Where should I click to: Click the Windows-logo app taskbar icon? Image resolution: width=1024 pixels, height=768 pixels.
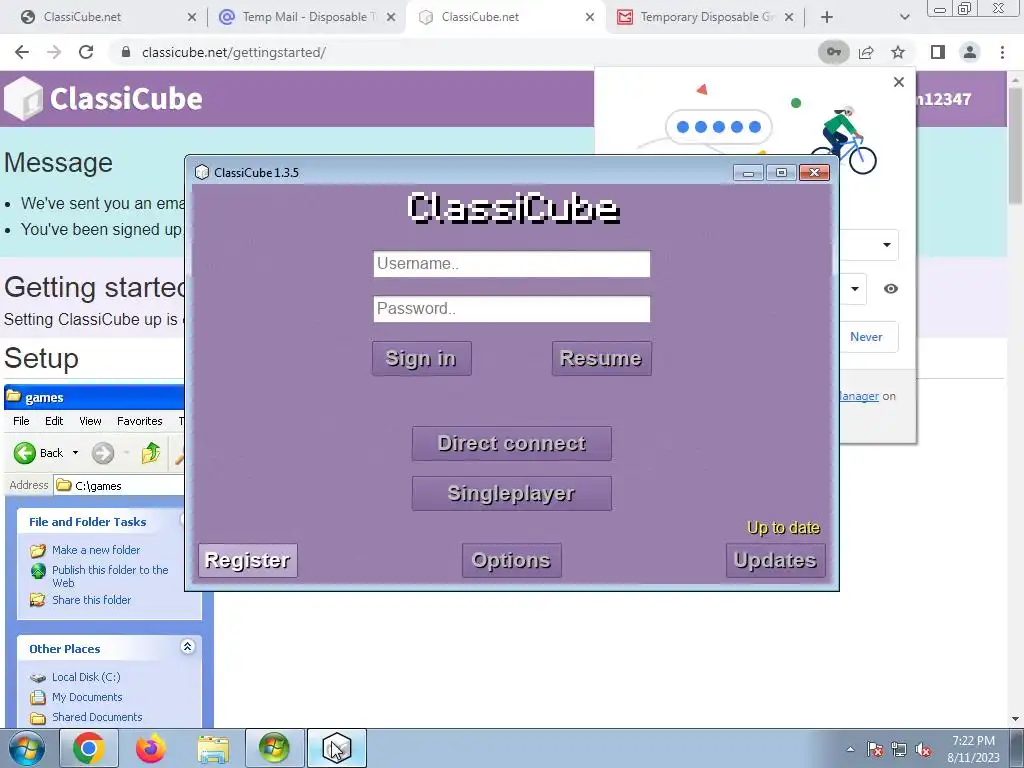click(x=274, y=748)
